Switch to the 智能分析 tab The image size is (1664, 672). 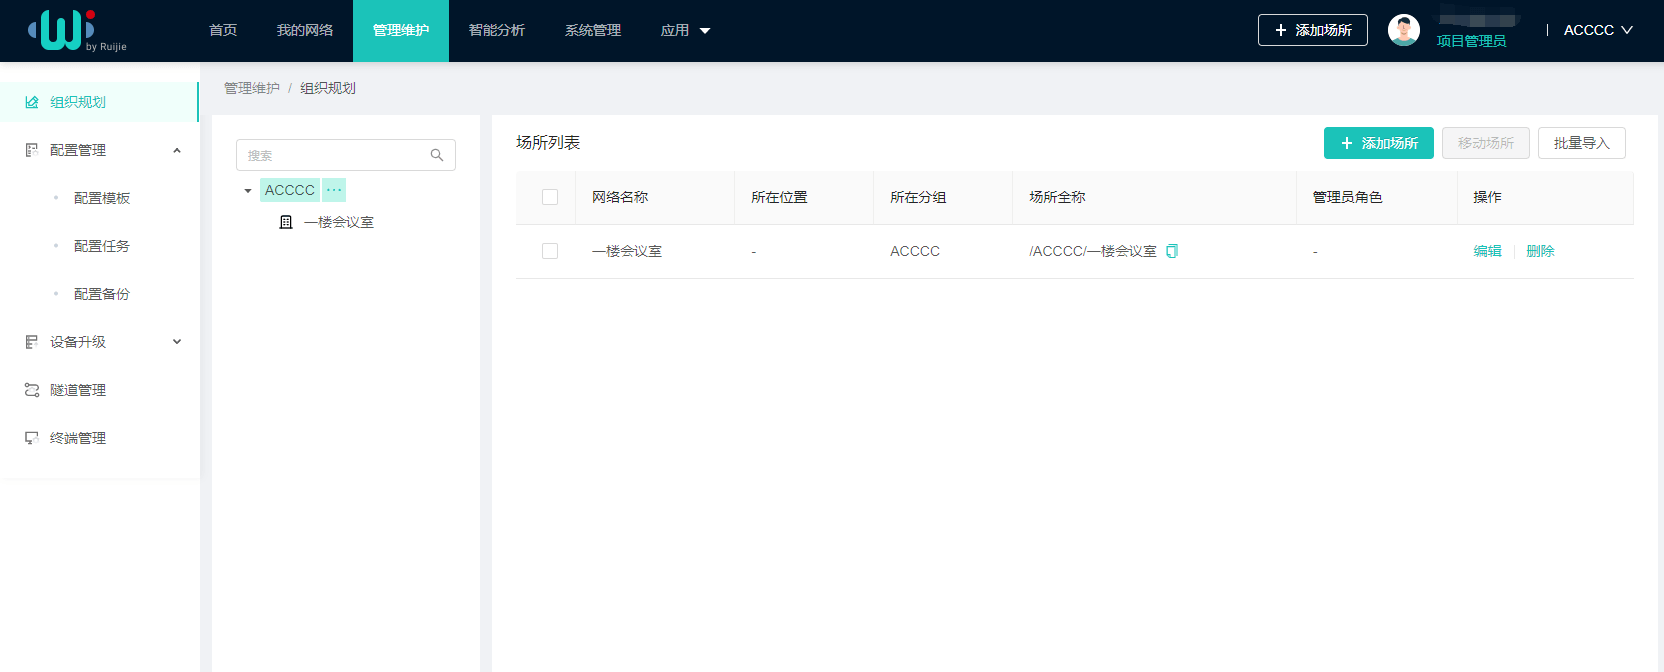497,30
